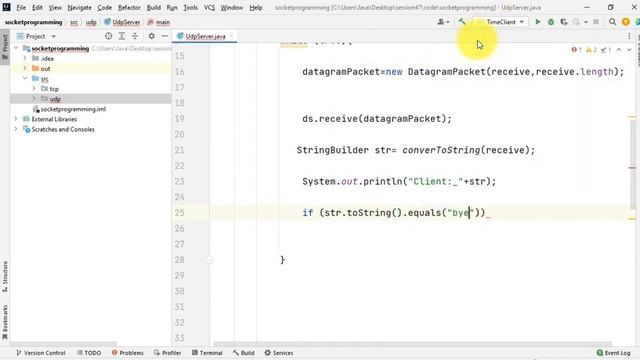This screenshot has height=360, width=640.
Task: Open the TODO tool window
Action: pyautogui.click(x=89, y=353)
